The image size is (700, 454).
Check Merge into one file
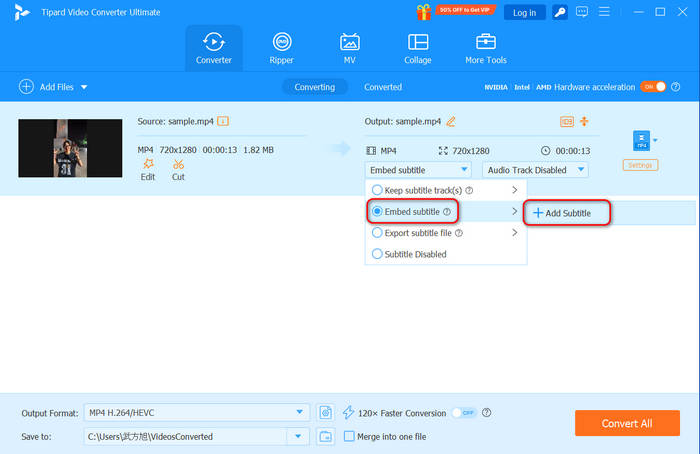(x=349, y=436)
